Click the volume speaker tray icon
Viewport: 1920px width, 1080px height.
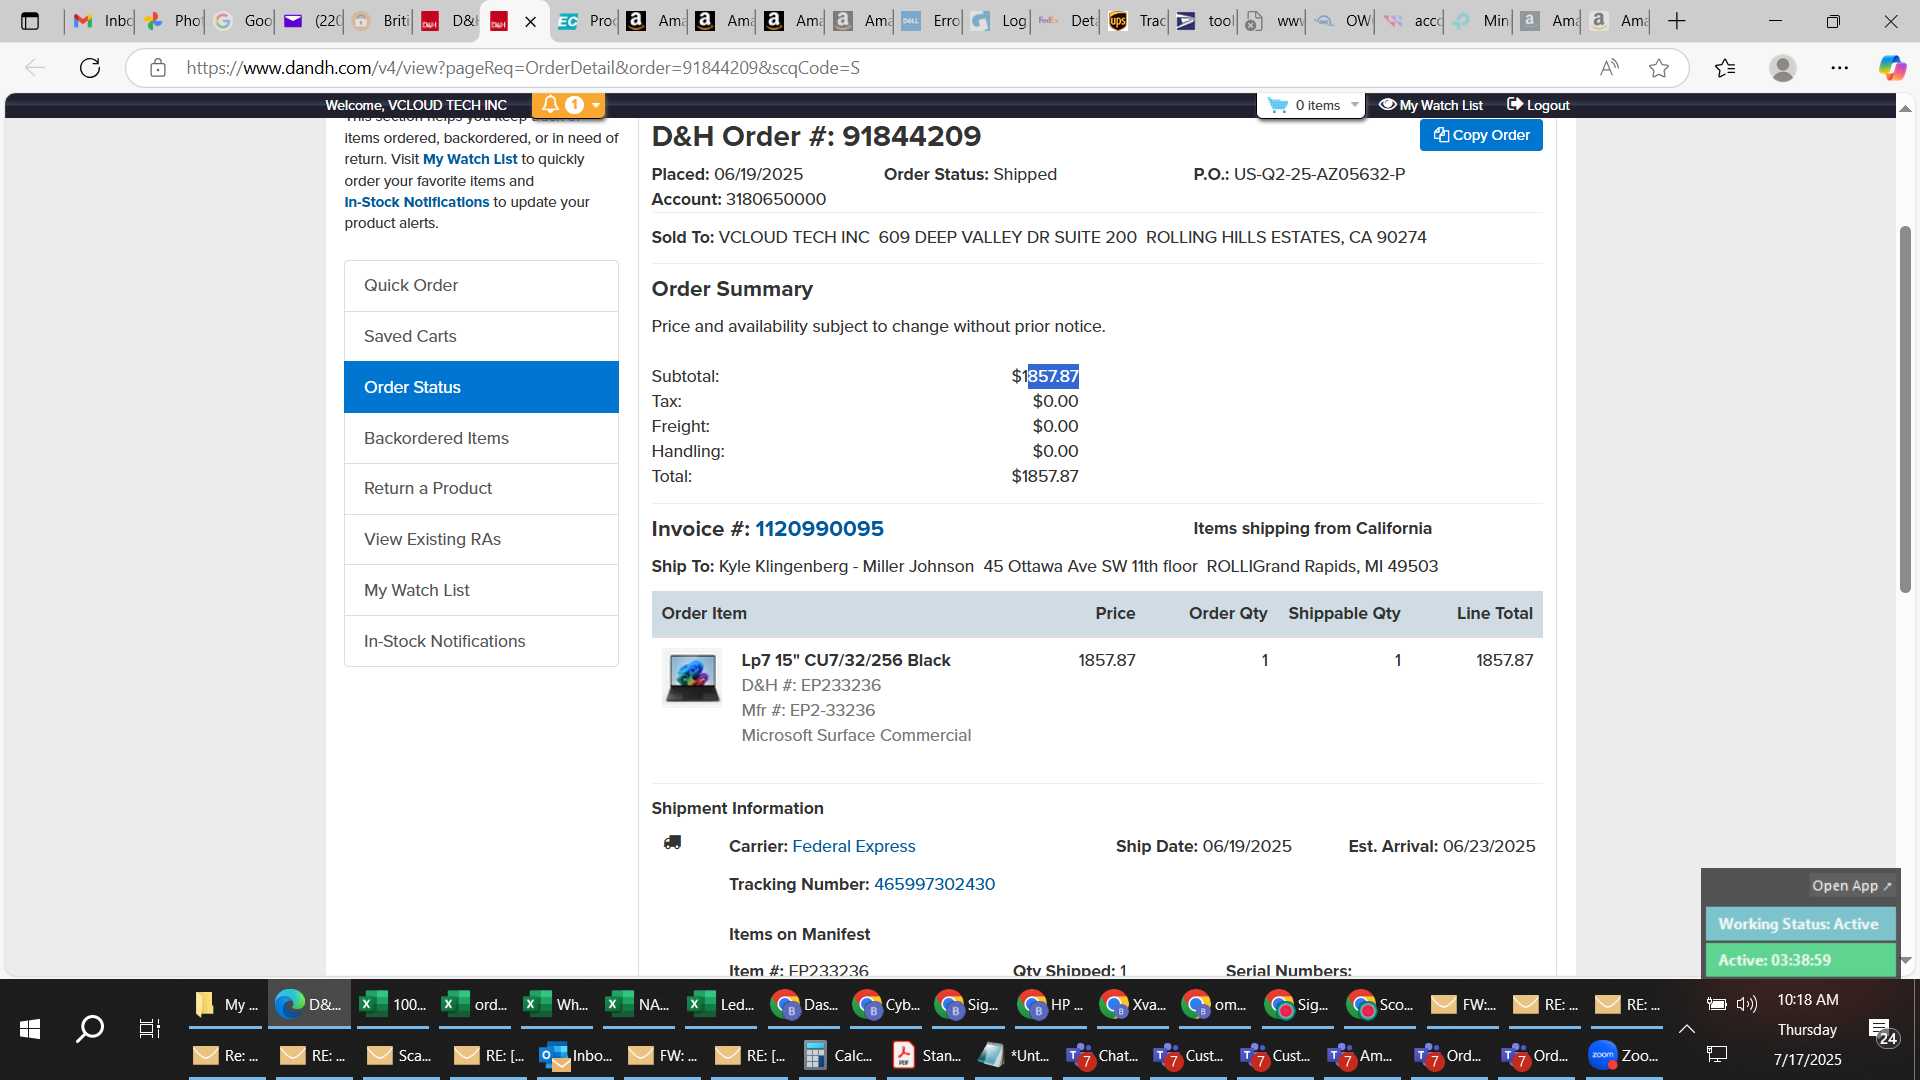(1746, 1004)
